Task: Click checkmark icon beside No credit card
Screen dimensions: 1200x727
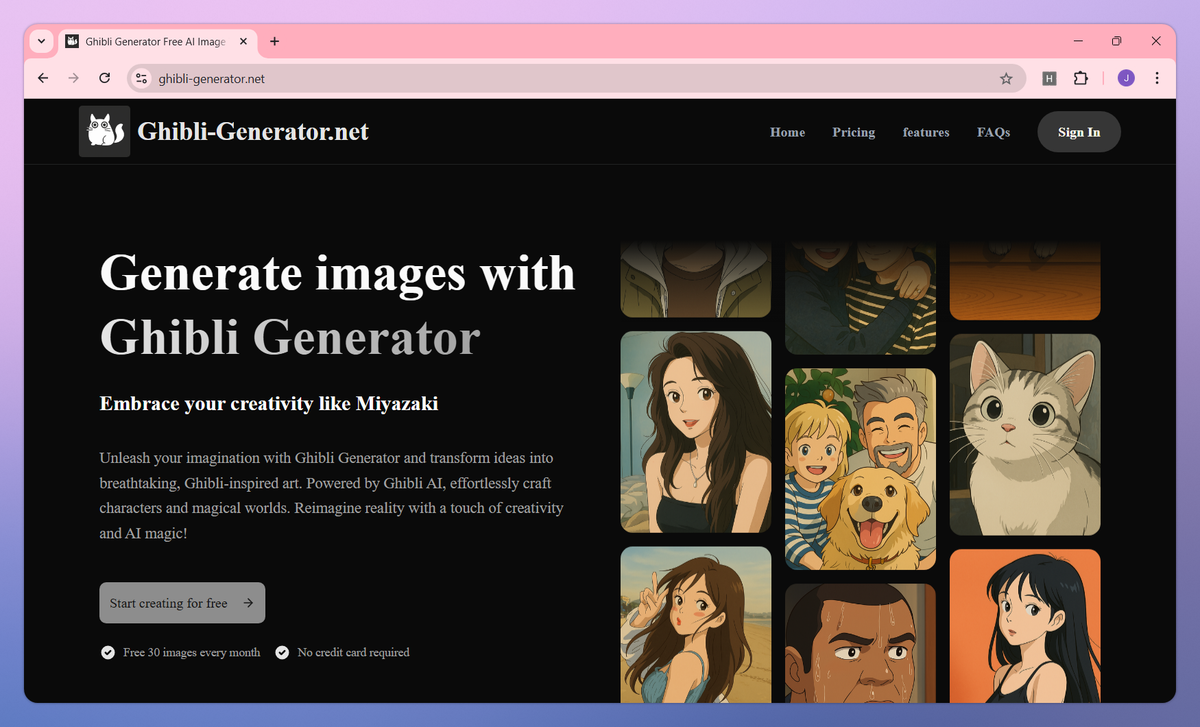Action: coord(282,652)
